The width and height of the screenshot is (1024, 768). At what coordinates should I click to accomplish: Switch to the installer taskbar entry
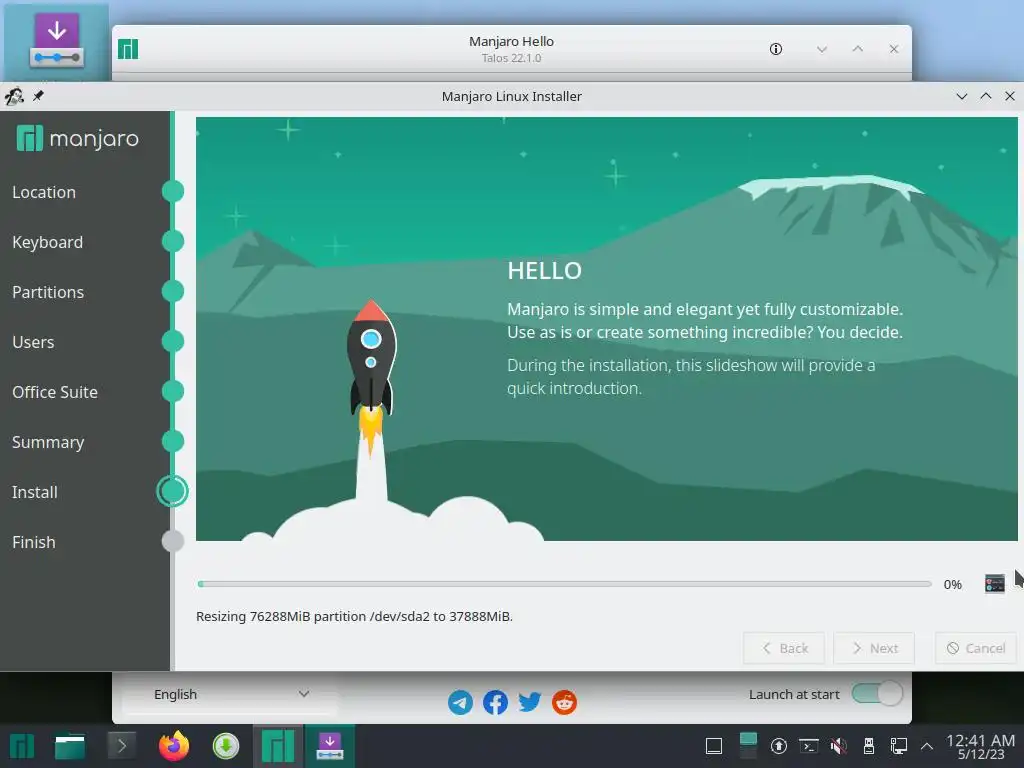point(330,746)
